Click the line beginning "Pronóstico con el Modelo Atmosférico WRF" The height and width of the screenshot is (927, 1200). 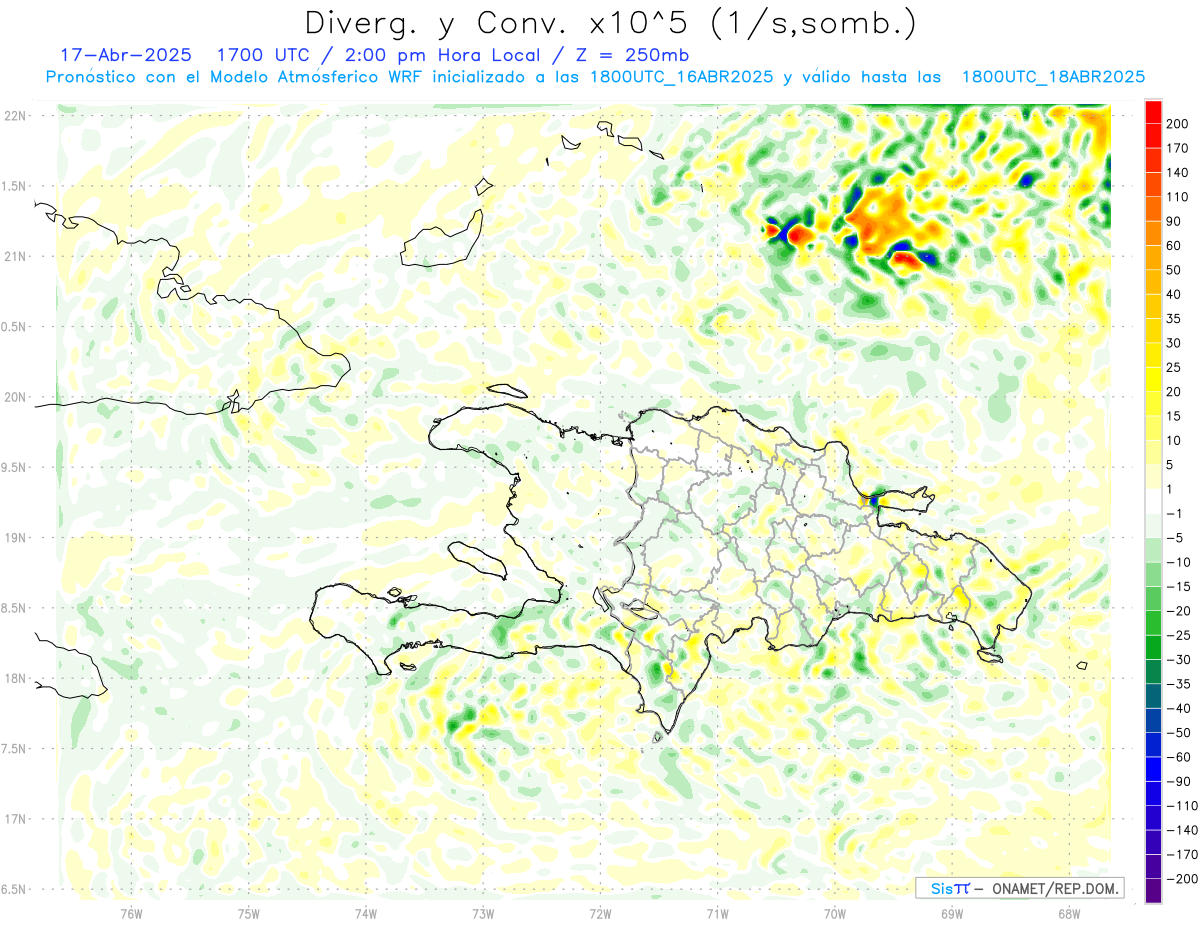[x=595, y=77]
